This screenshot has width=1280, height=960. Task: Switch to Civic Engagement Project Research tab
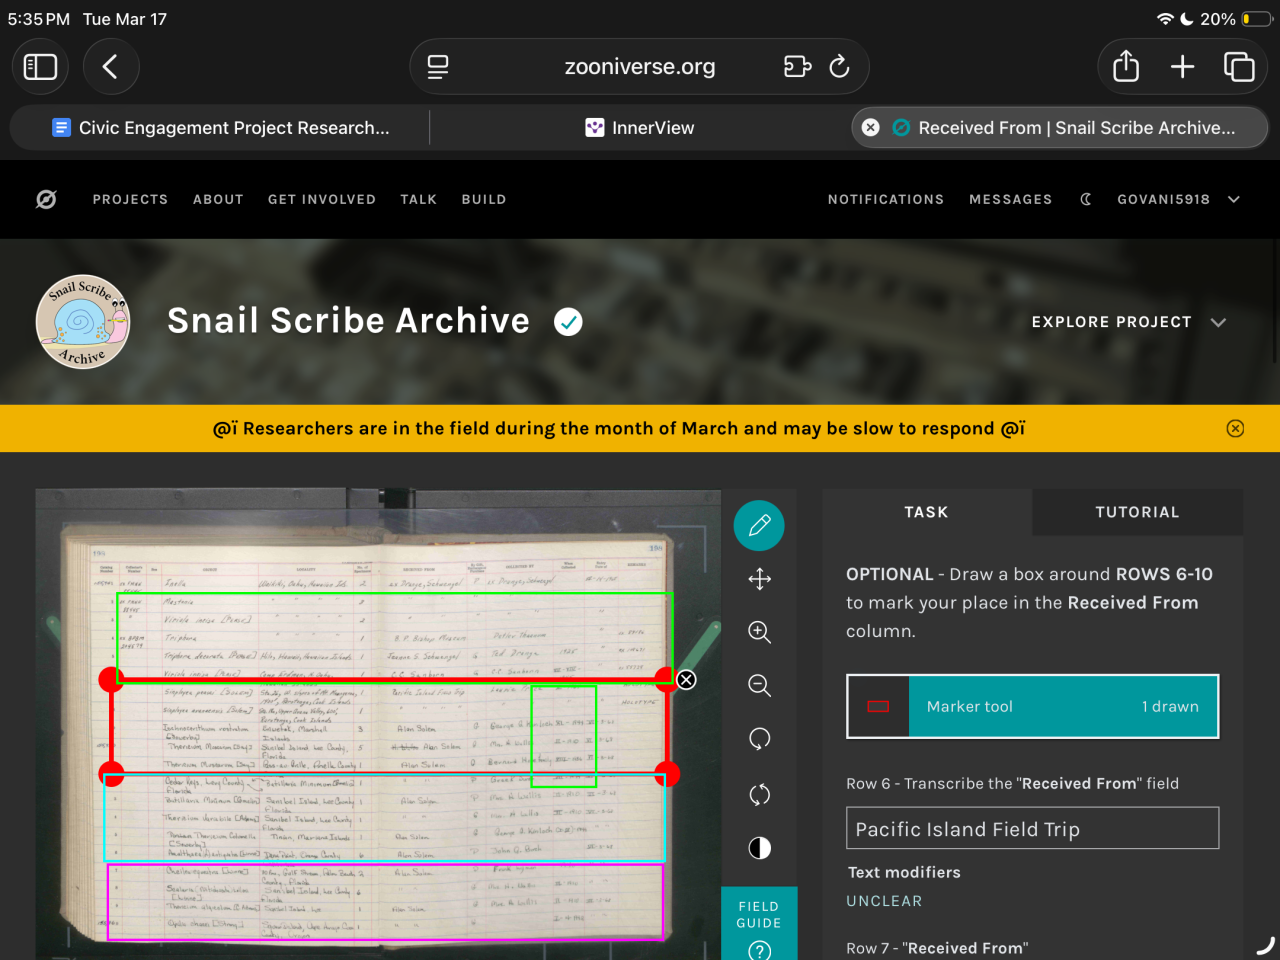coord(220,128)
